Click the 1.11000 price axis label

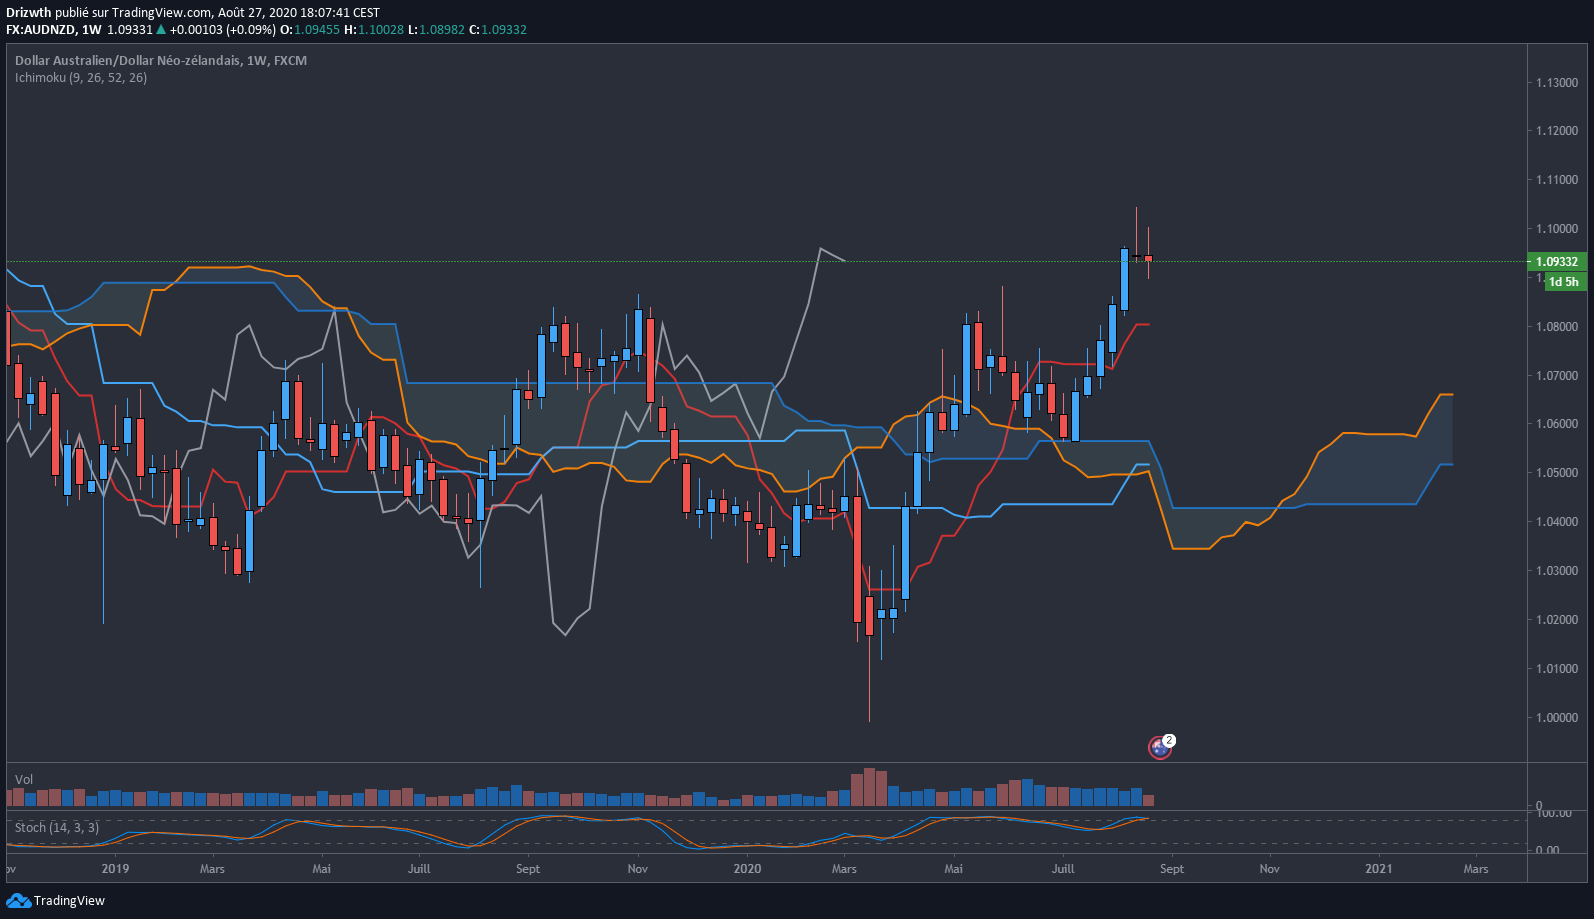point(1557,180)
